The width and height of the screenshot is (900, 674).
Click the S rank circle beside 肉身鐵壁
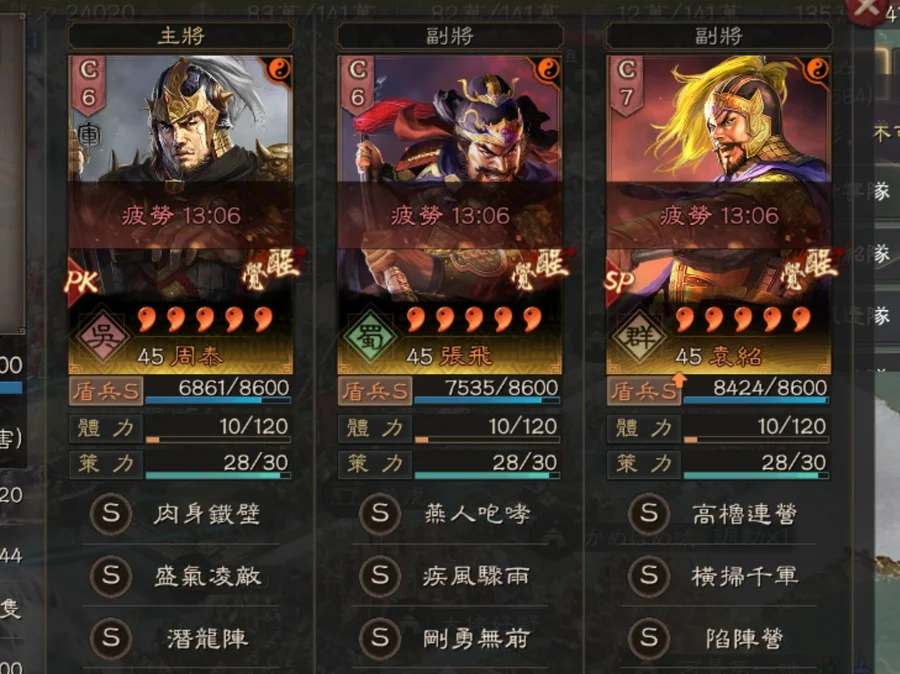111,513
